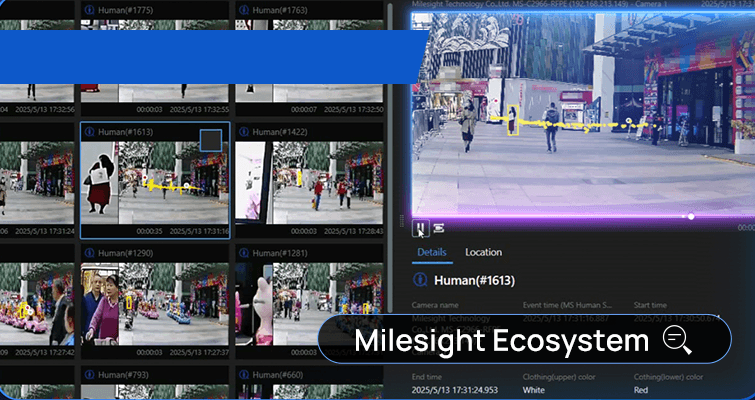Switch to the Details tab
The width and height of the screenshot is (755, 400).
tap(432, 252)
